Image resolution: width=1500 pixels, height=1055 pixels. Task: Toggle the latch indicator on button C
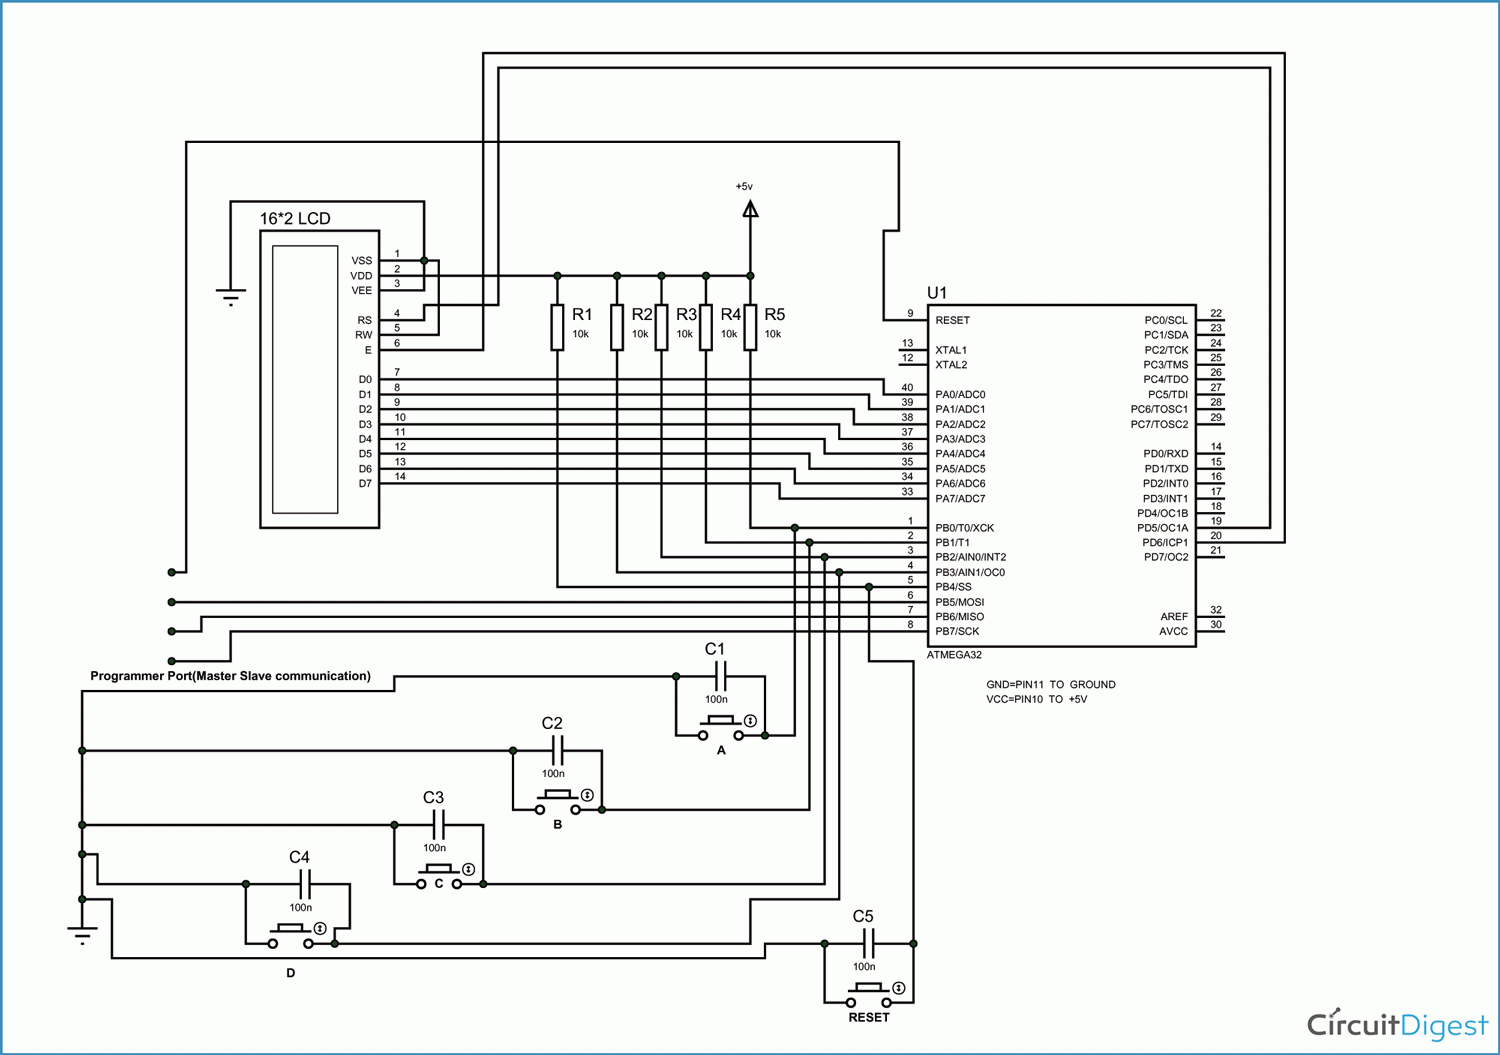468,870
